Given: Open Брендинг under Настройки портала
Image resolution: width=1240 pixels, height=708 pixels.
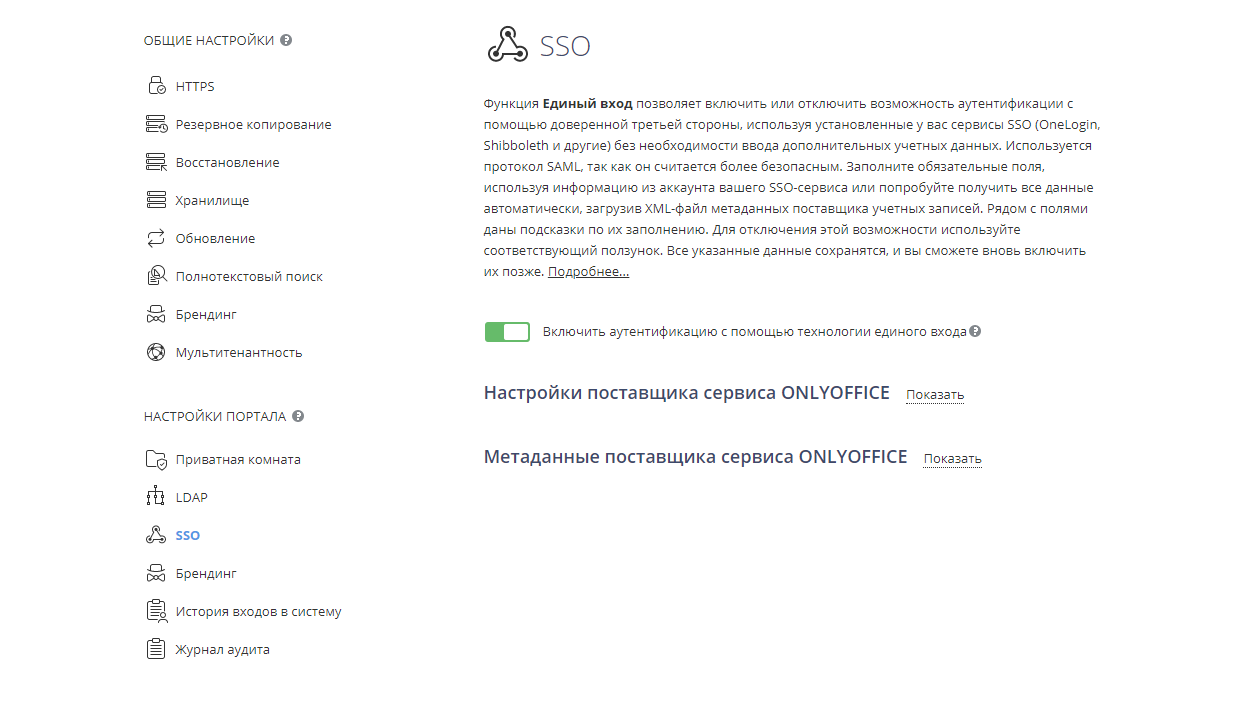Looking at the screenshot, I should coord(206,573).
